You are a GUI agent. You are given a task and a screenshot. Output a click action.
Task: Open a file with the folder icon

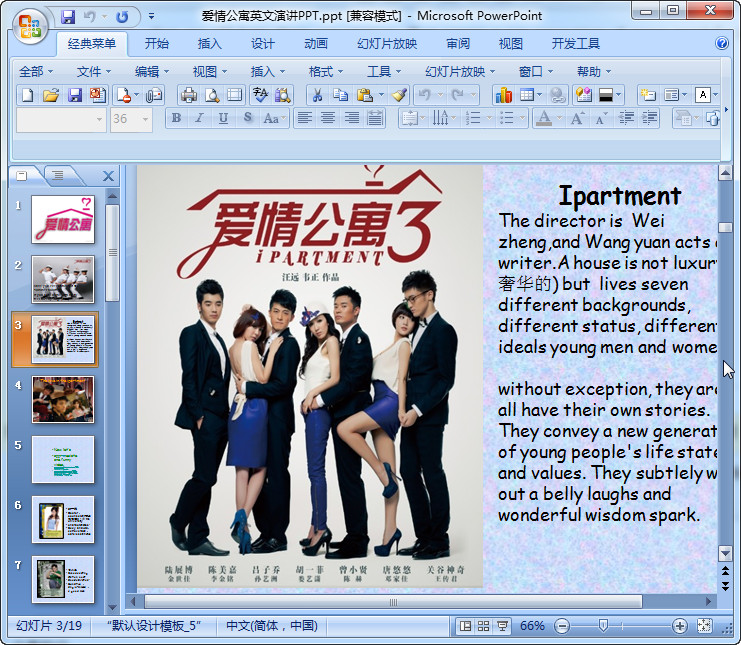(x=51, y=95)
